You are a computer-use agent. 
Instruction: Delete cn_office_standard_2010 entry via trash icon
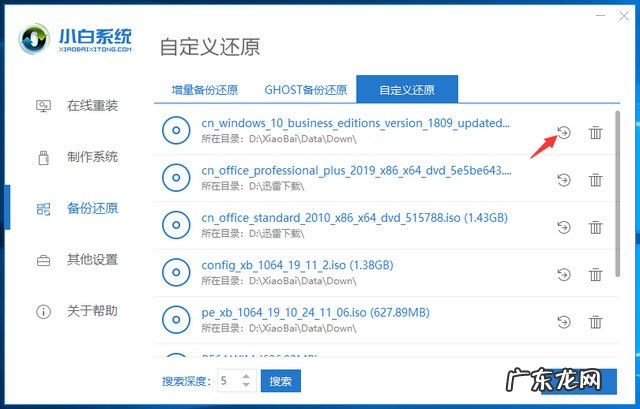tap(596, 227)
